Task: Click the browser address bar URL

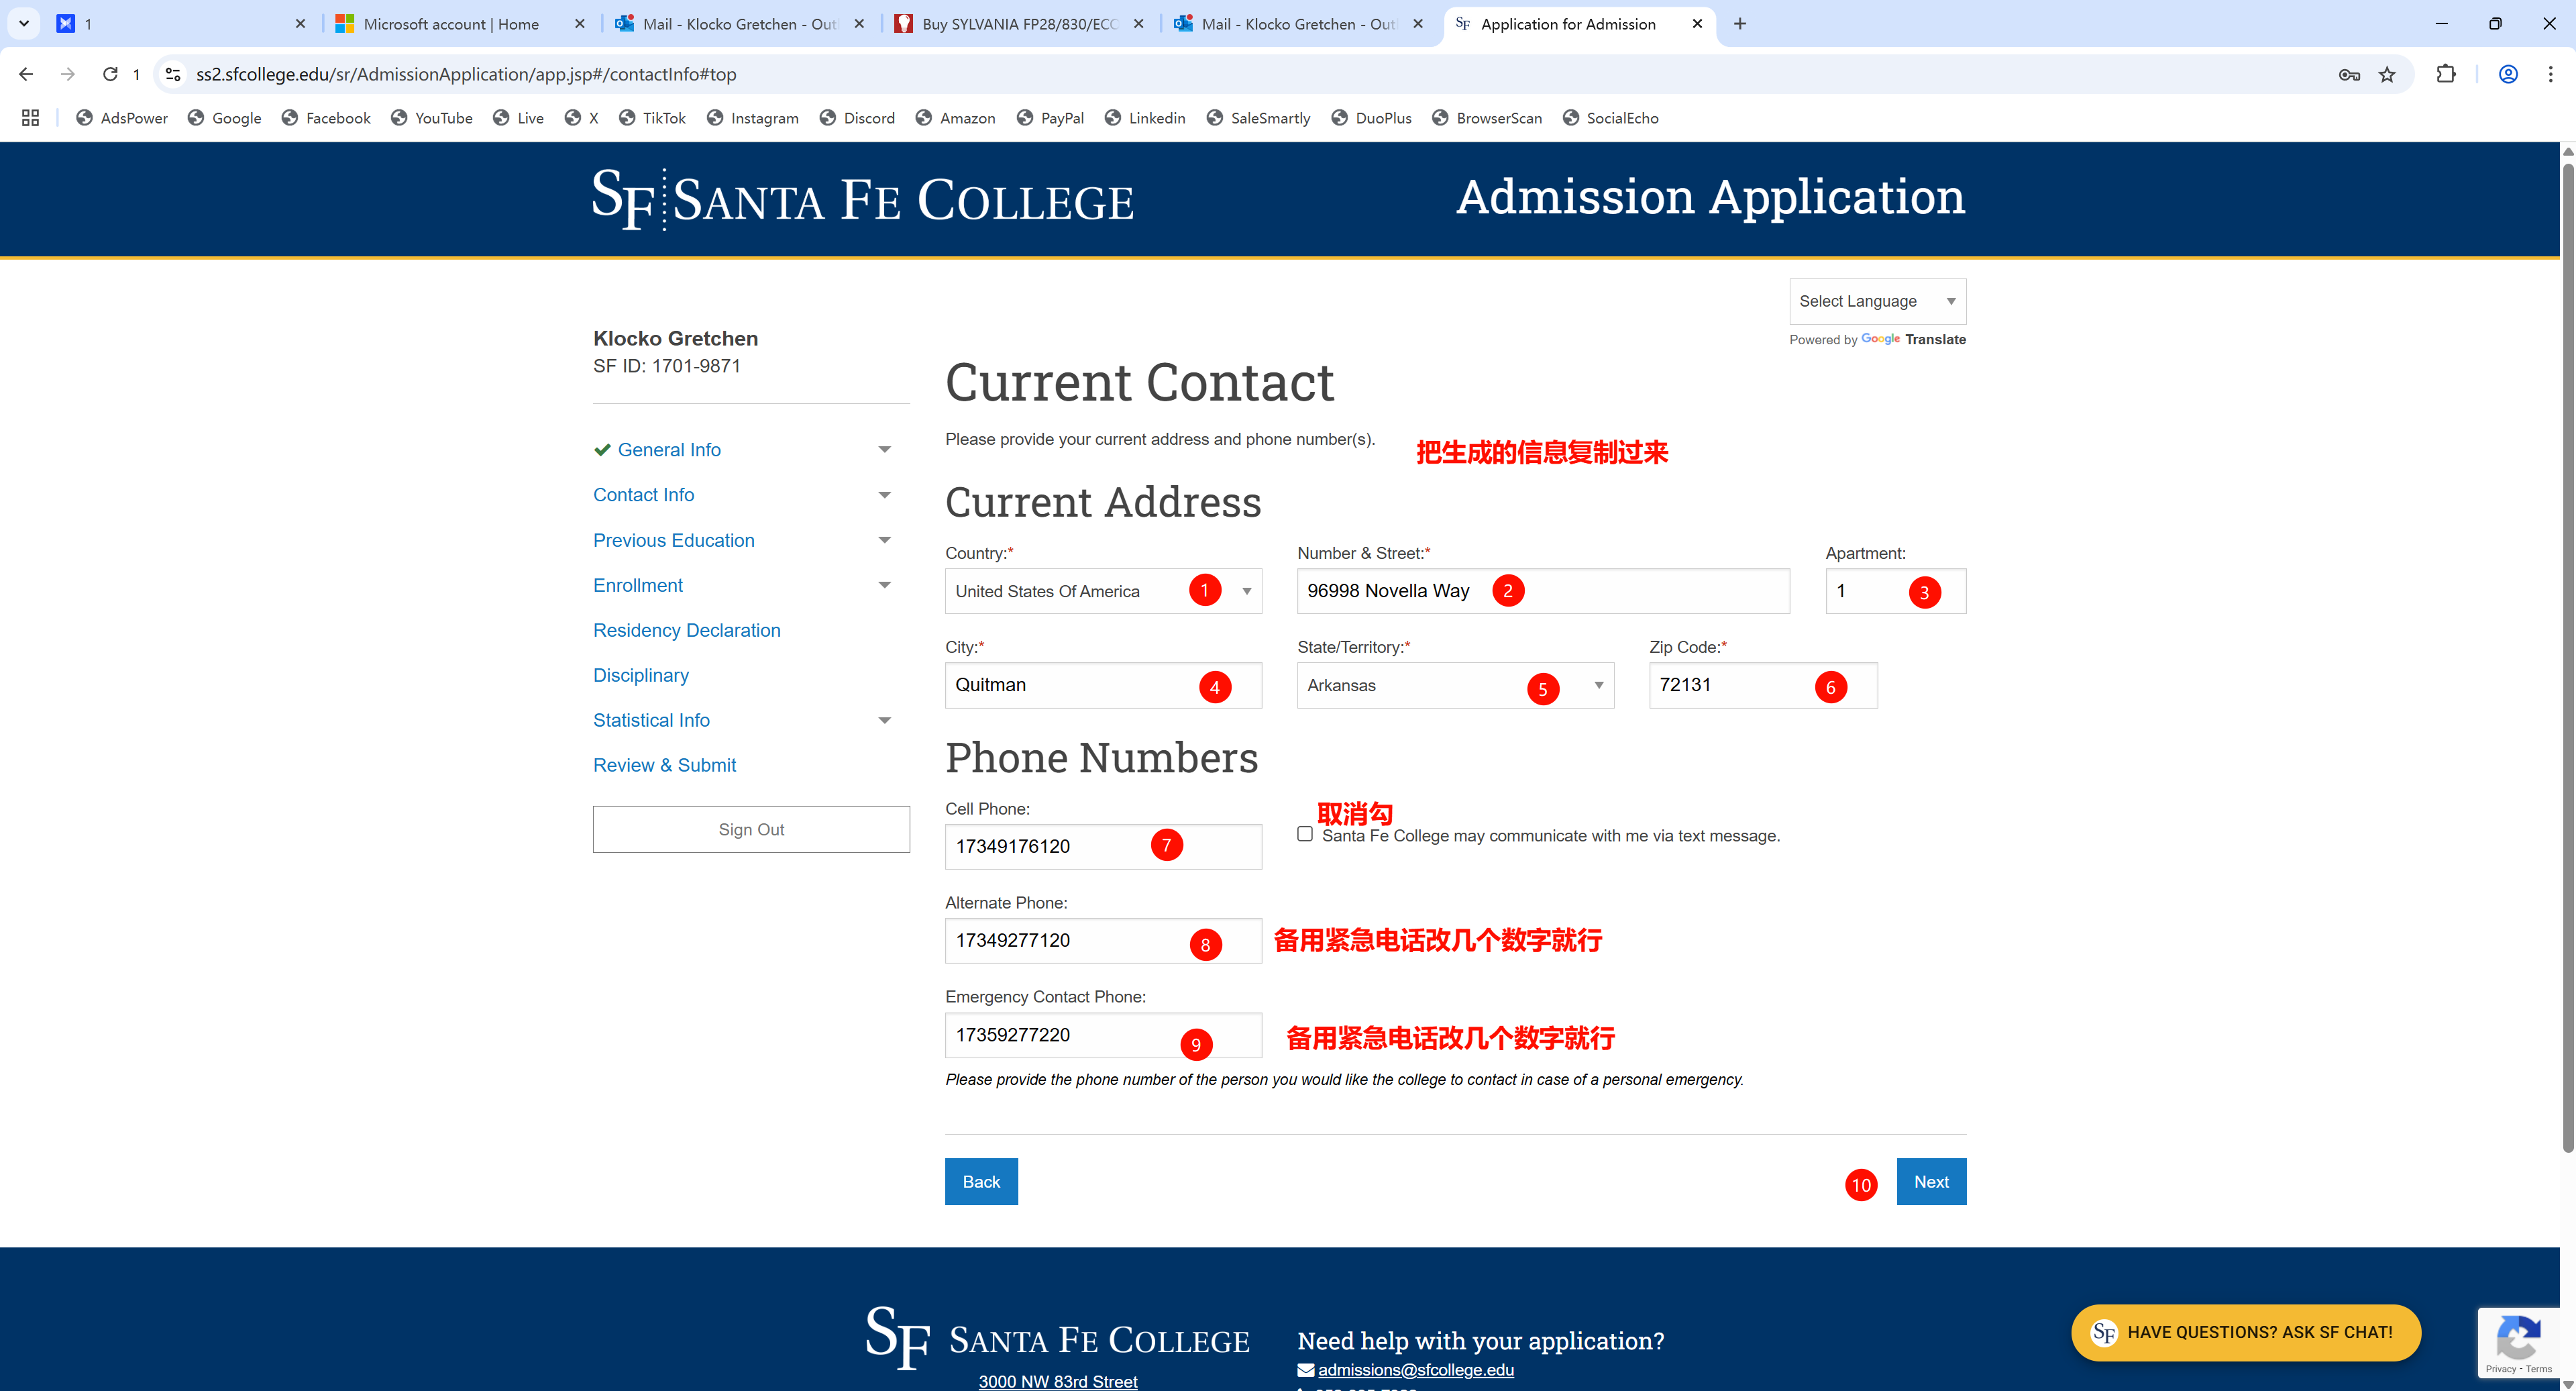Action: [x=466, y=74]
